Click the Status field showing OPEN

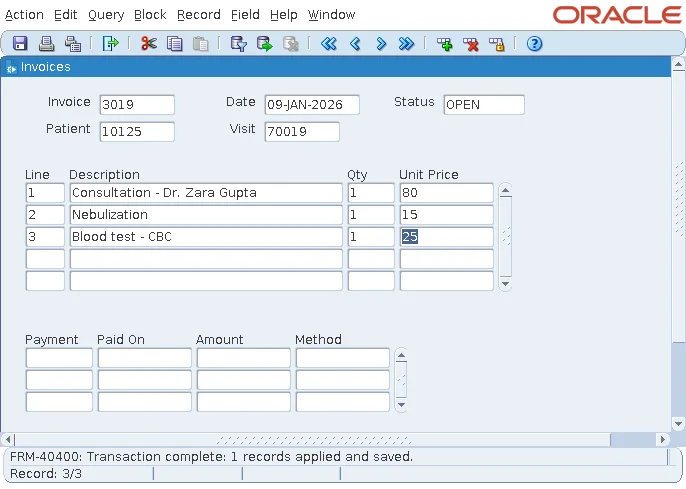484,105
